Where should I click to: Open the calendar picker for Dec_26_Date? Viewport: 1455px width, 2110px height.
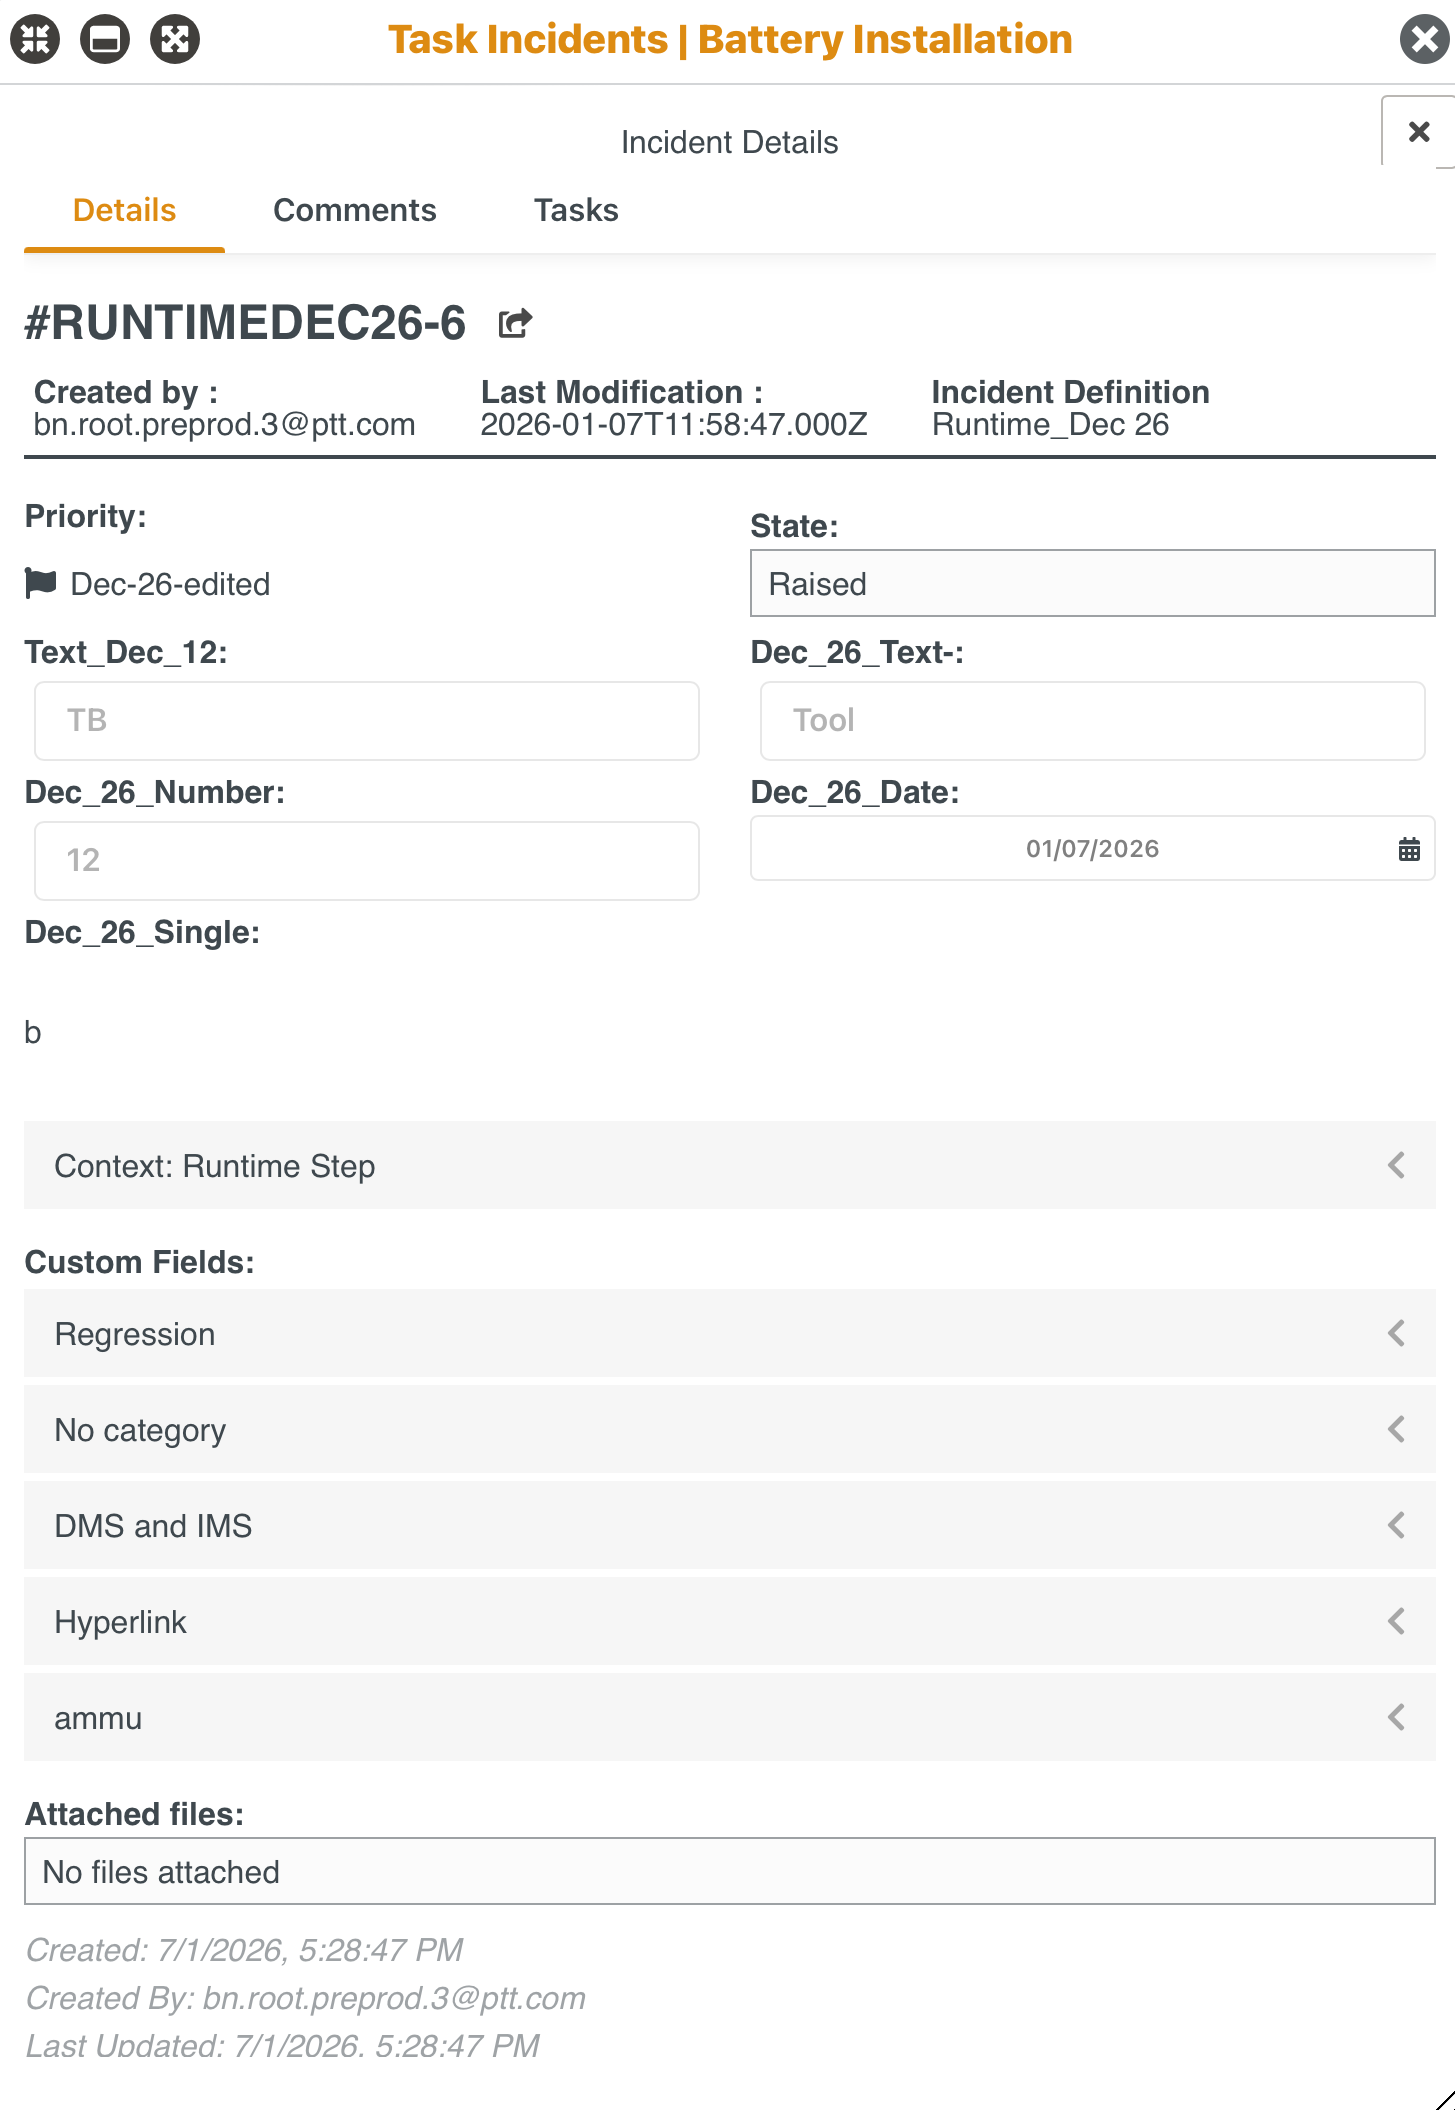point(1408,849)
